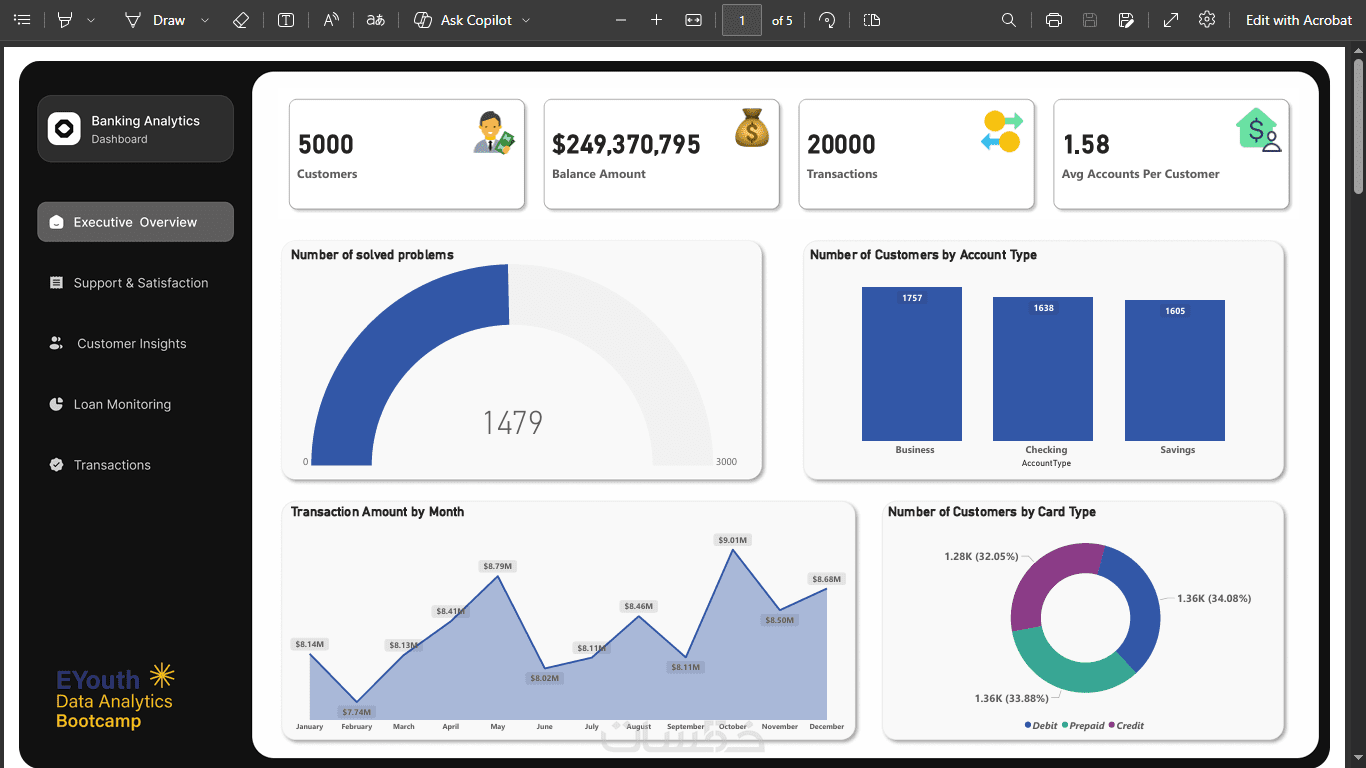The image size is (1366, 768).
Task: Open the PDF search magnifier
Action: click(x=1009, y=20)
